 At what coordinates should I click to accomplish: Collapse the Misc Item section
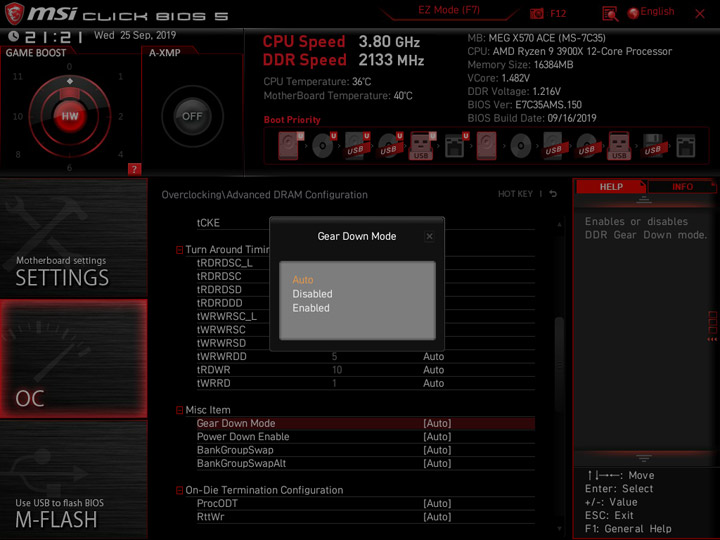click(x=180, y=410)
